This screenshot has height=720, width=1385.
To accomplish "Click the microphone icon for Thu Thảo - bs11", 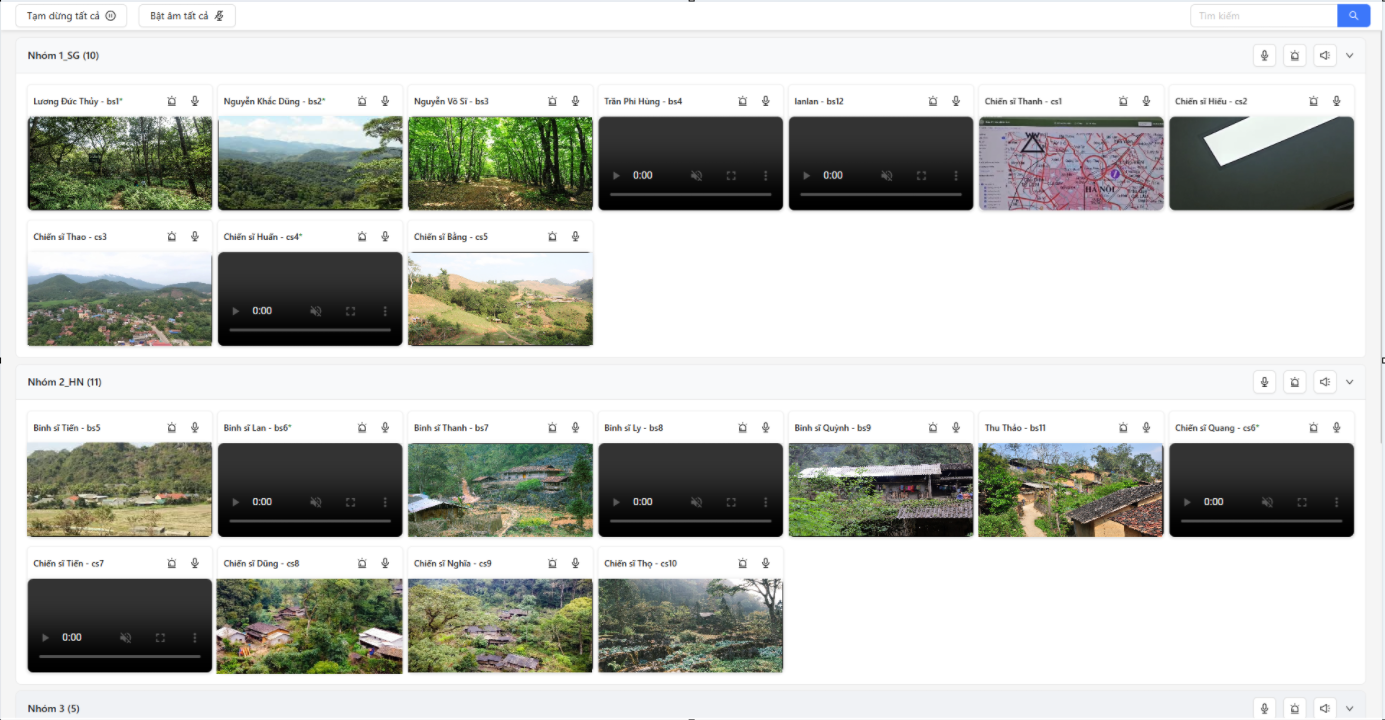I will point(1146,428).
